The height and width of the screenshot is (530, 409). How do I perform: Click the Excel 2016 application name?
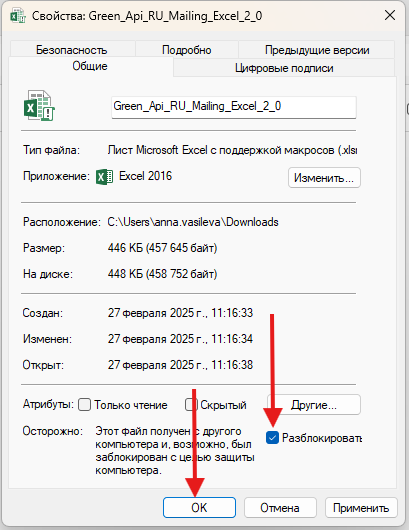point(146,176)
